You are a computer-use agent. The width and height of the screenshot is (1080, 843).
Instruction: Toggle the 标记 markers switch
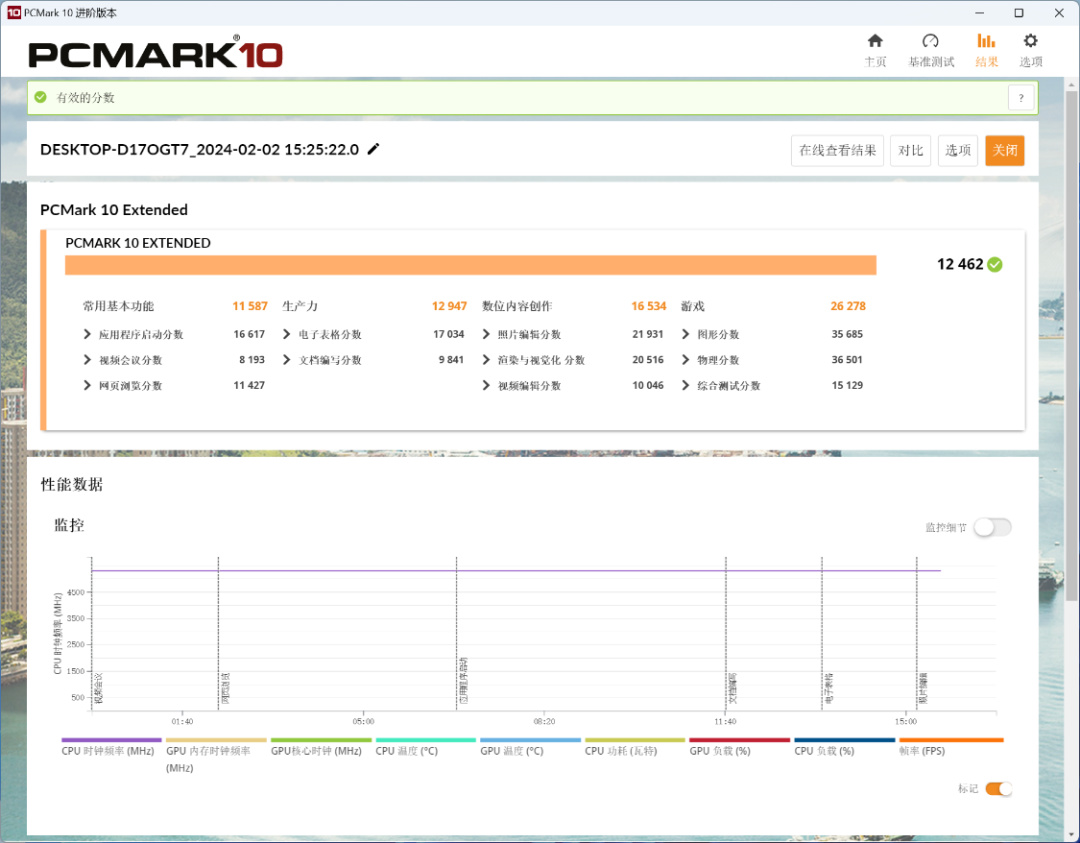click(999, 789)
